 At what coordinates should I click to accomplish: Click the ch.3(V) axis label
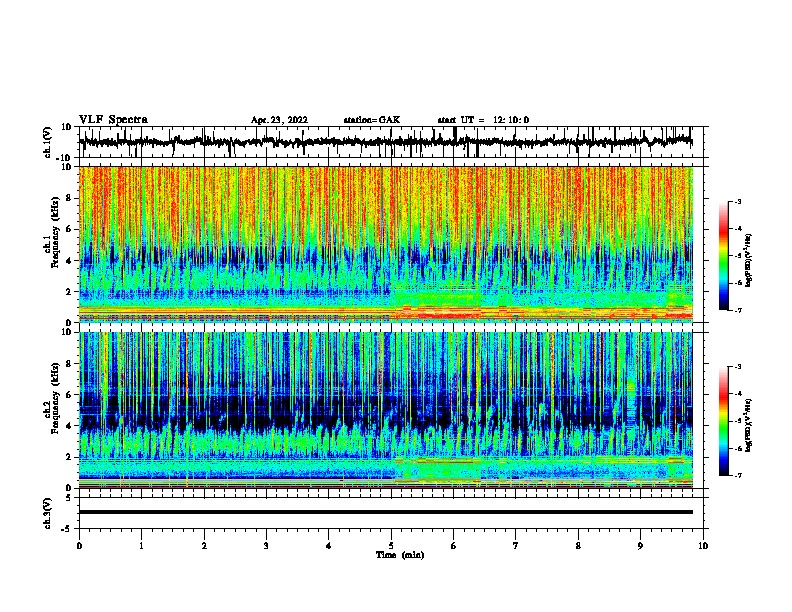pyautogui.click(x=48, y=514)
